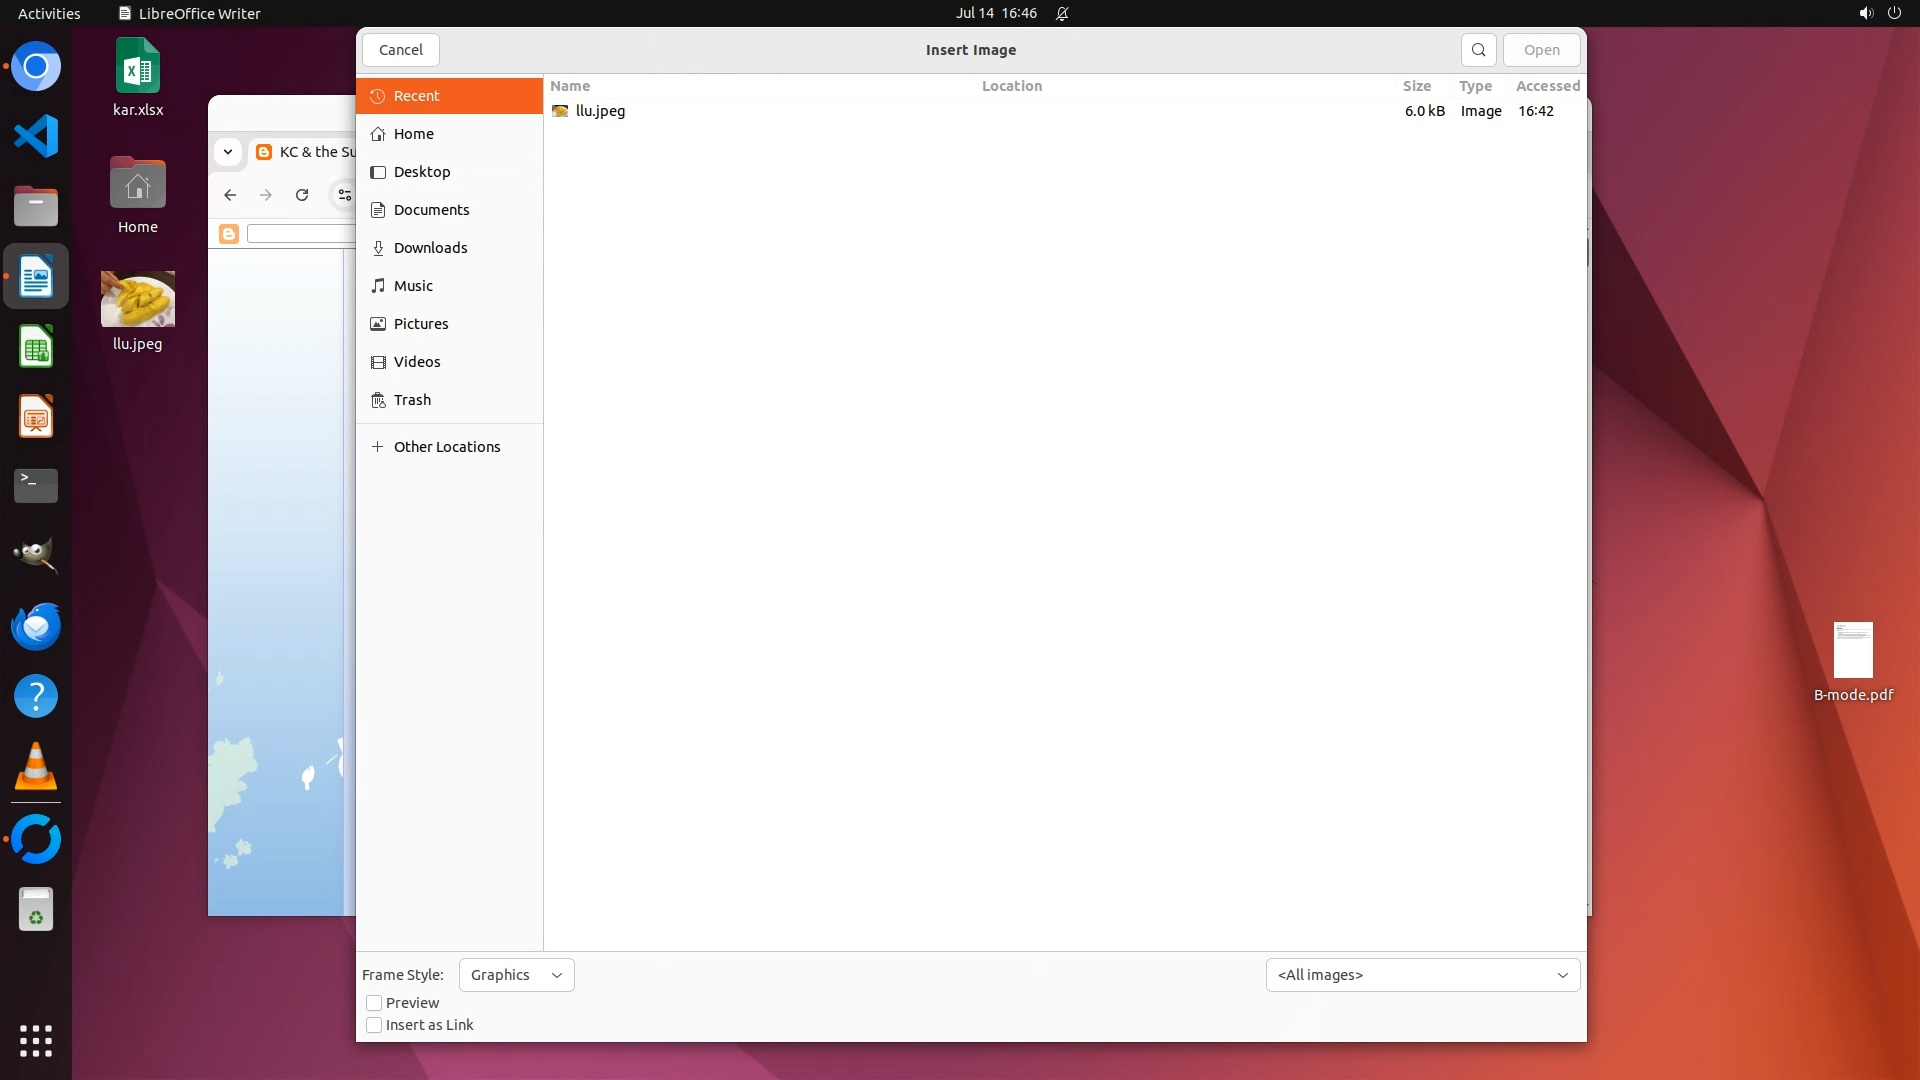Cancel the Insert Image dialog
The width and height of the screenshot is (1920, 1080).
400,50
